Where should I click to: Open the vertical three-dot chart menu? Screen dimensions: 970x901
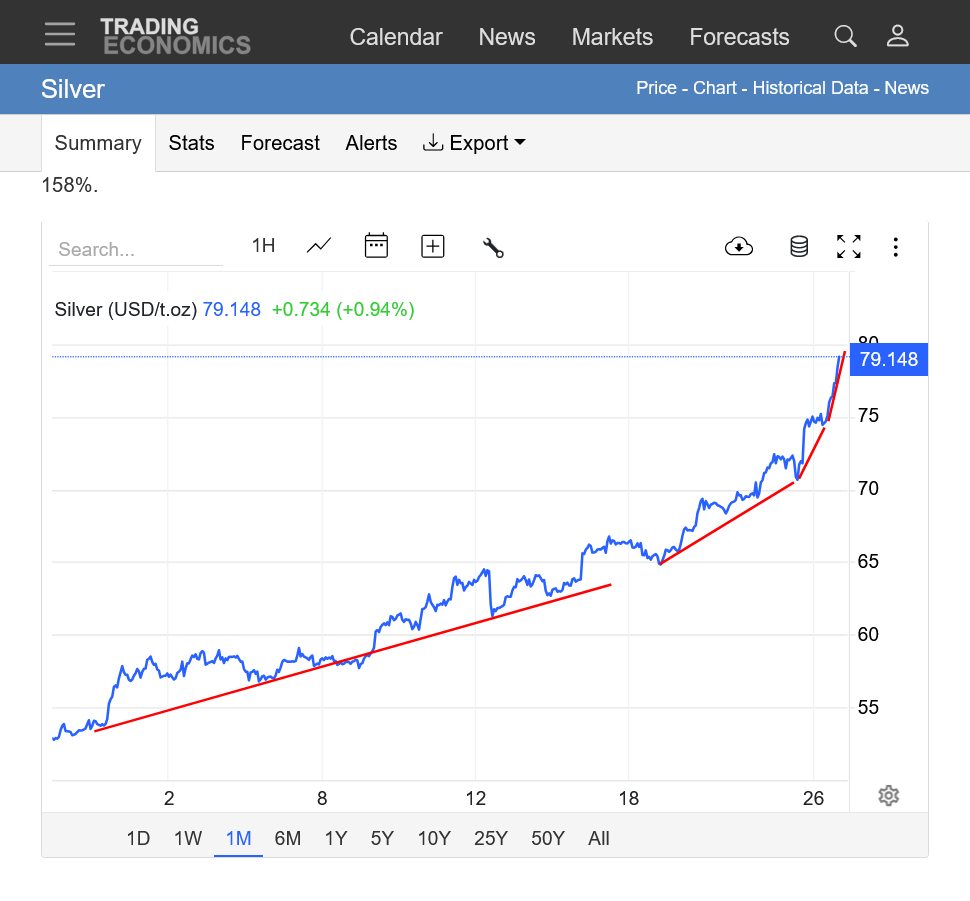point(895,246)
